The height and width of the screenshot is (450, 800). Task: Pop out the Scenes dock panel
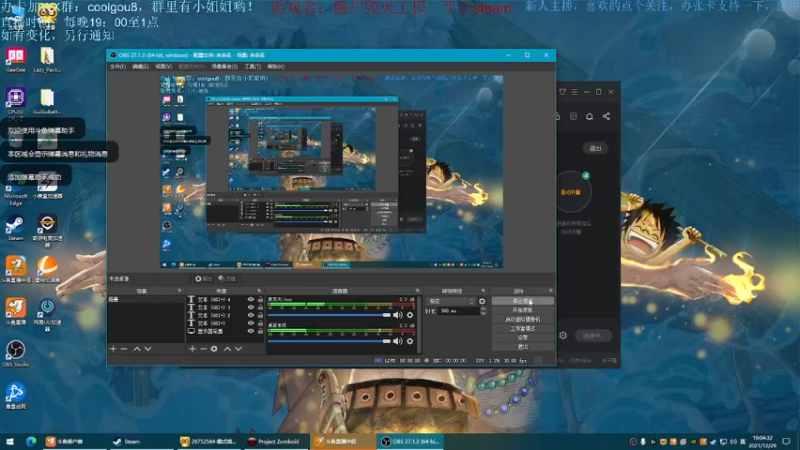pos(179,291)
